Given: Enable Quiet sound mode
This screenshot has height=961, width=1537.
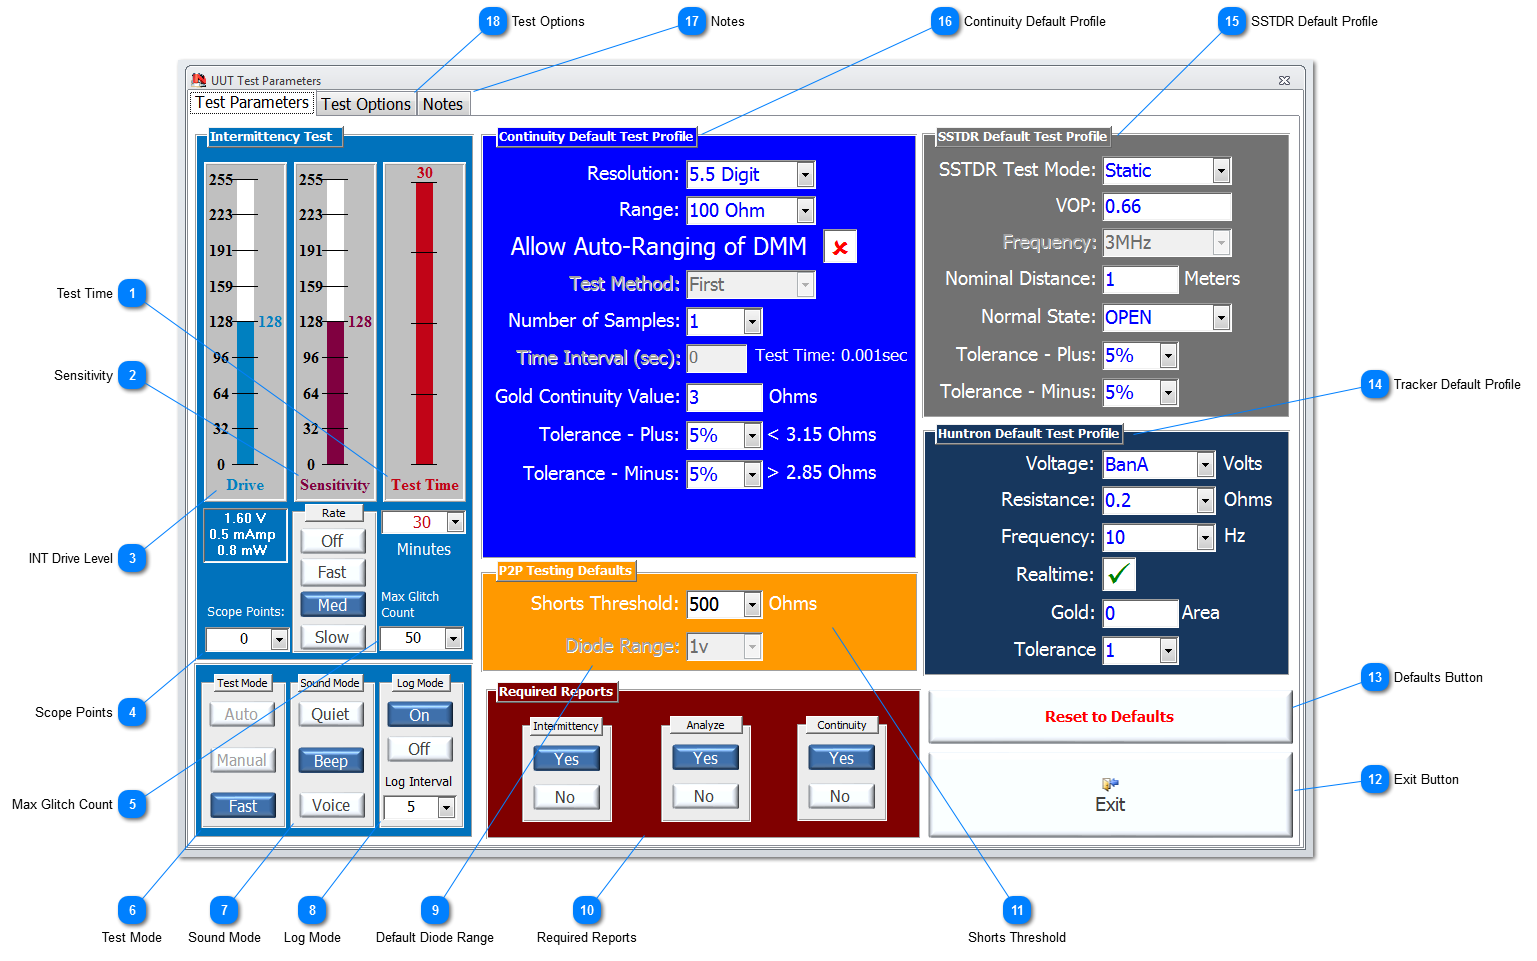Looking at the screenshot, I should click(x=331, y=713).
